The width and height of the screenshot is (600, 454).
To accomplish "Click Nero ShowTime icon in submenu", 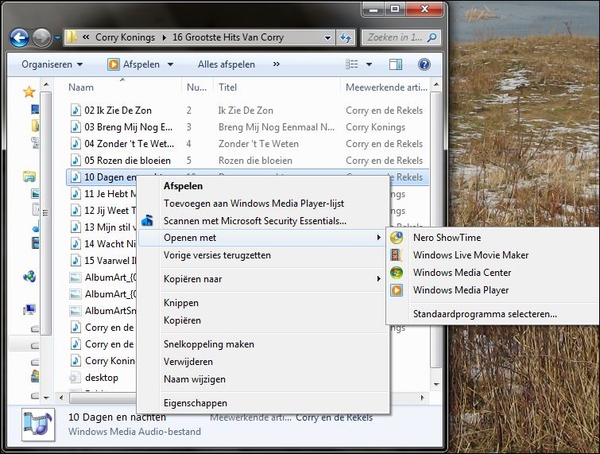I will pyautogui.click(x=396, y=237).
